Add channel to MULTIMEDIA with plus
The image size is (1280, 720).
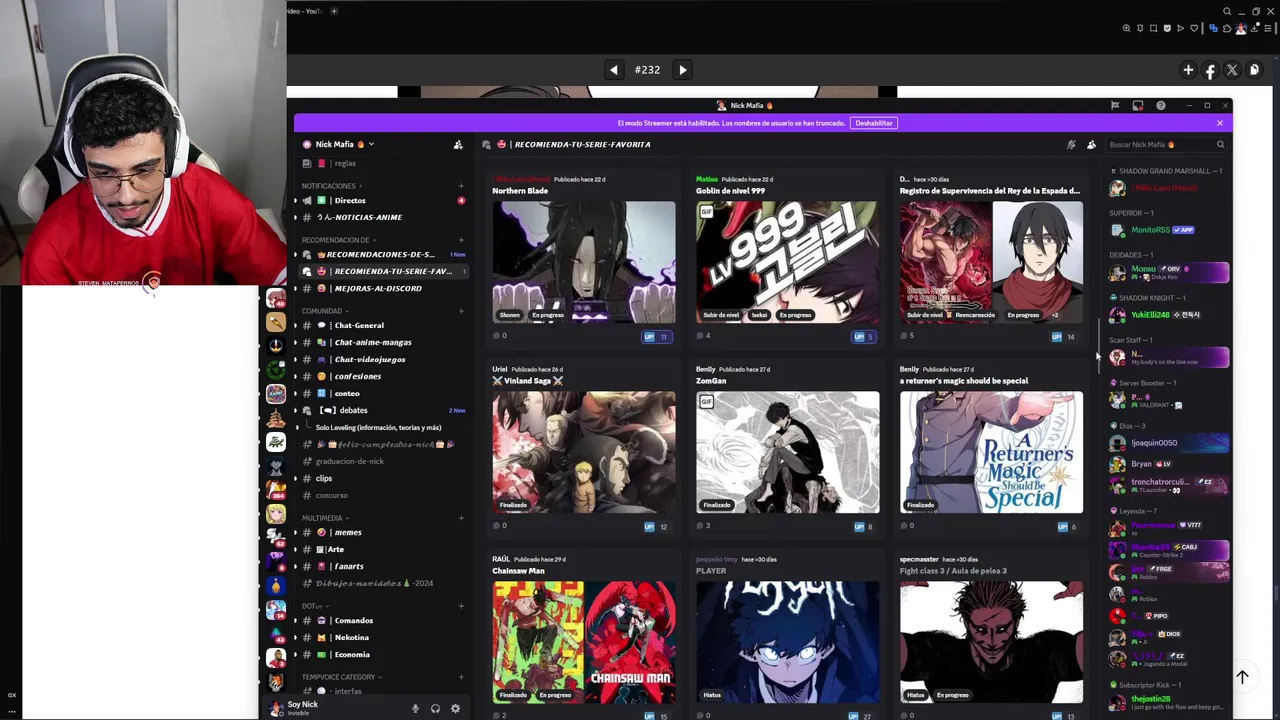(x=461, y=518)
